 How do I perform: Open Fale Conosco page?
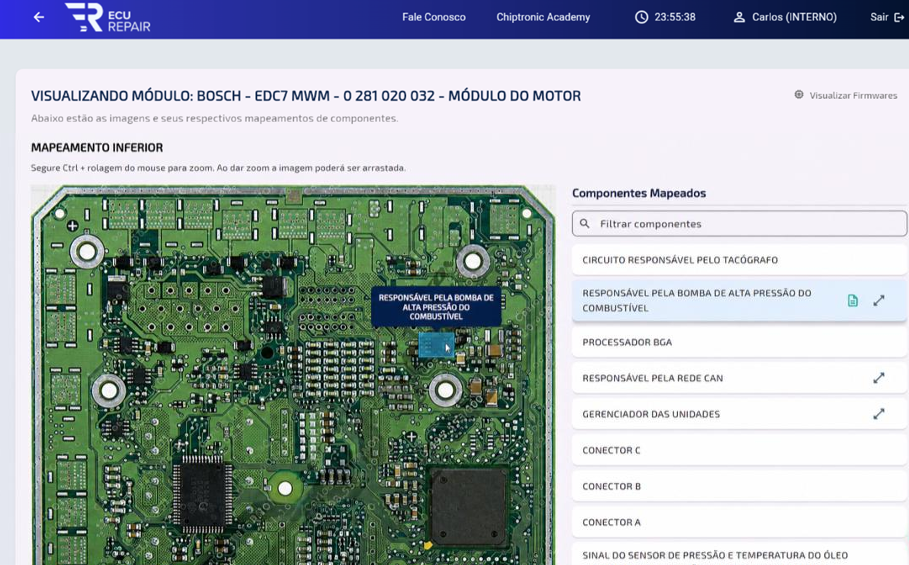[434, 17]
